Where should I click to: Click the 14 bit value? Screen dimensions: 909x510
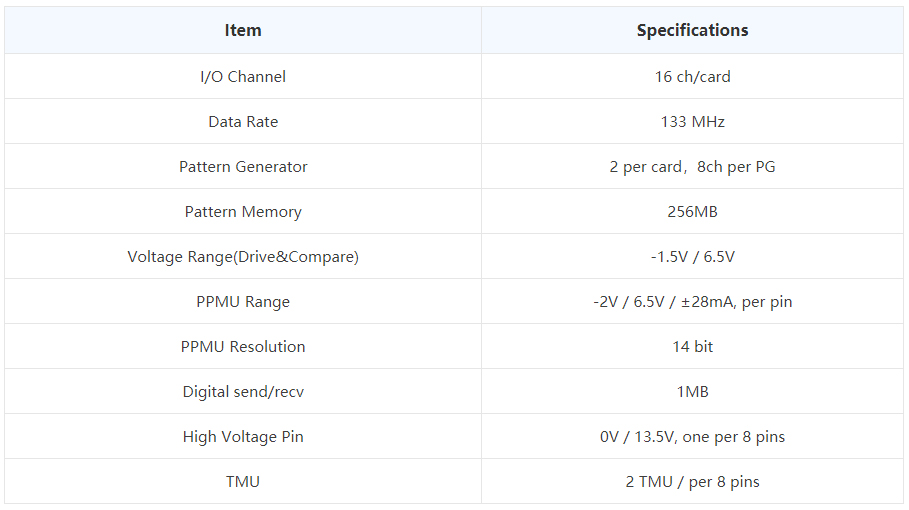coord(692,347)
